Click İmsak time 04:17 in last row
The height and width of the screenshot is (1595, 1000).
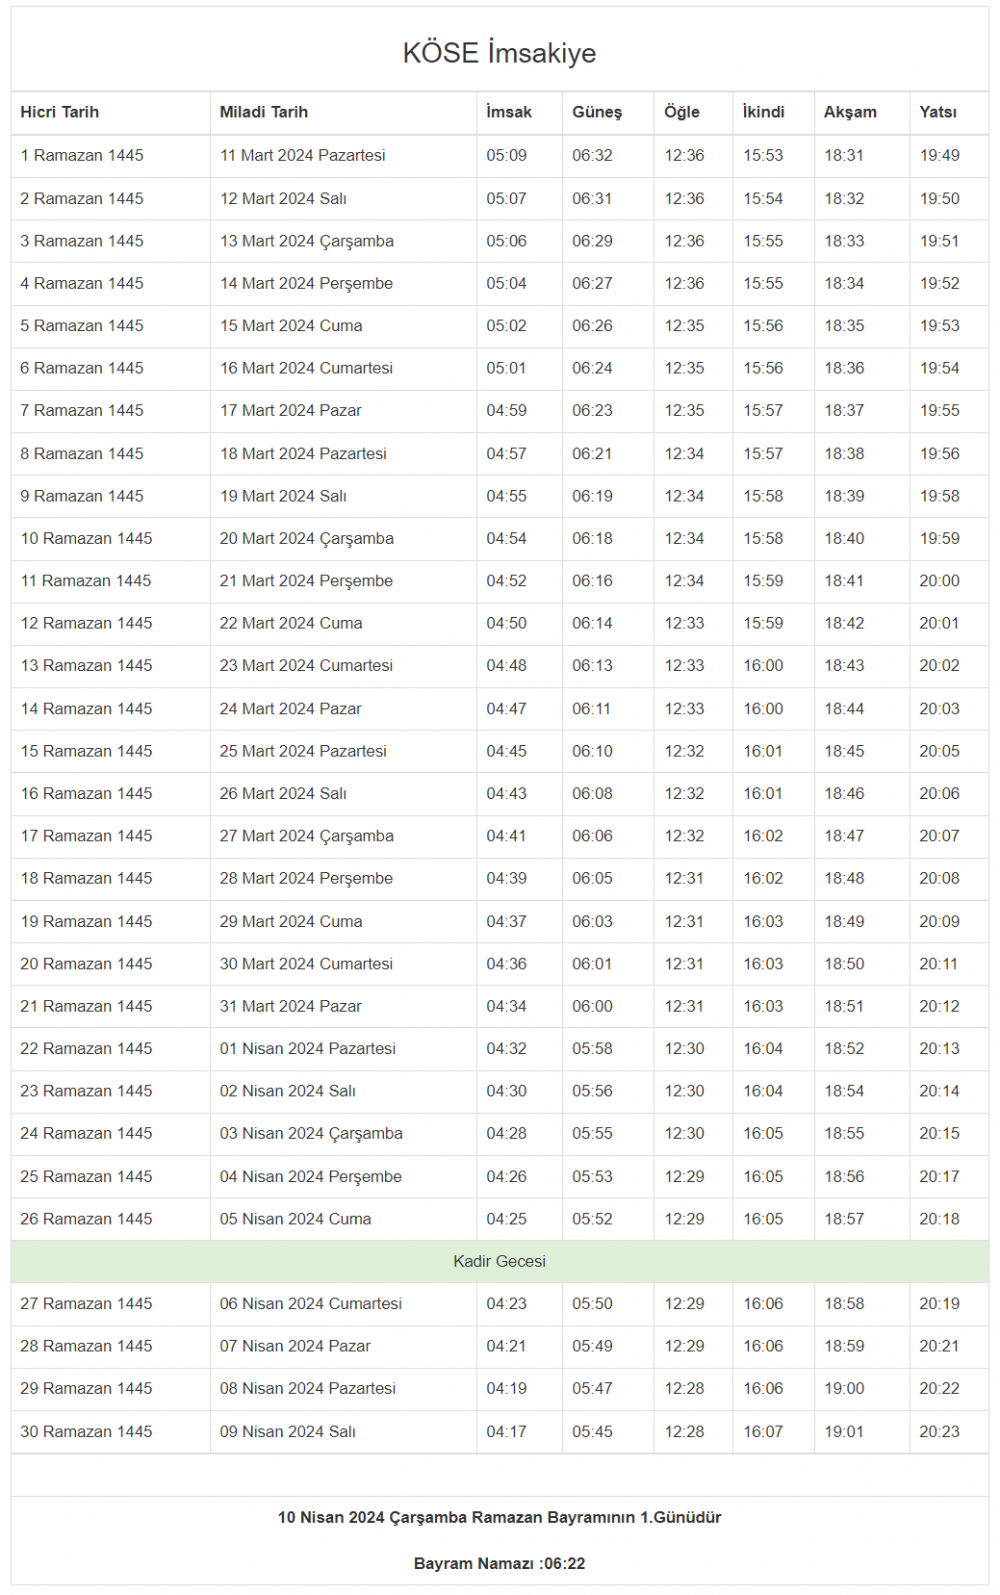point(506,1431)
